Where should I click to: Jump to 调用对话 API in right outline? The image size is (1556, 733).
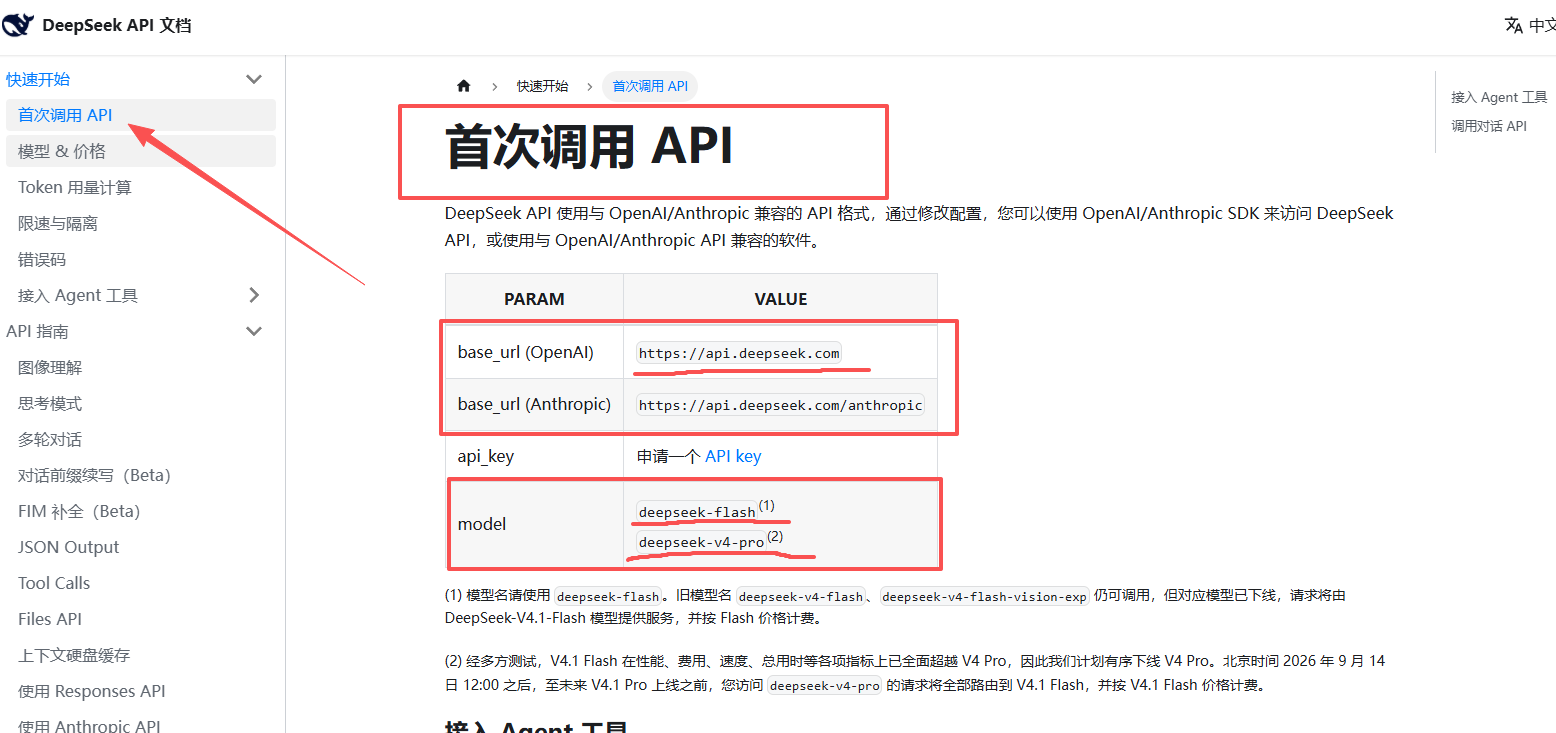[1489, 126]
